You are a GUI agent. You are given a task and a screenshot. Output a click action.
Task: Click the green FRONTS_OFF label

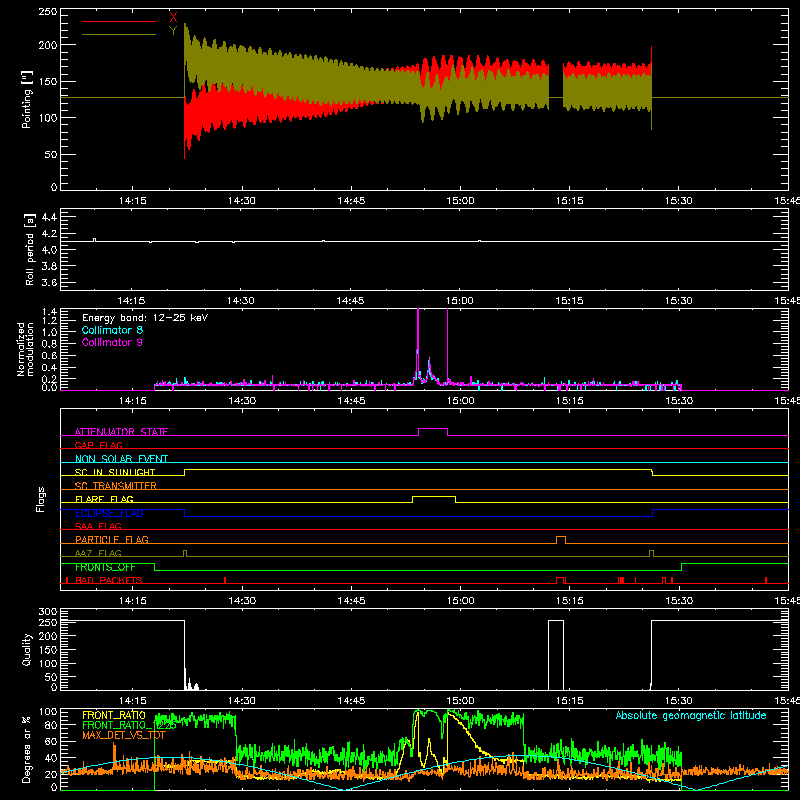click(105, 567)
